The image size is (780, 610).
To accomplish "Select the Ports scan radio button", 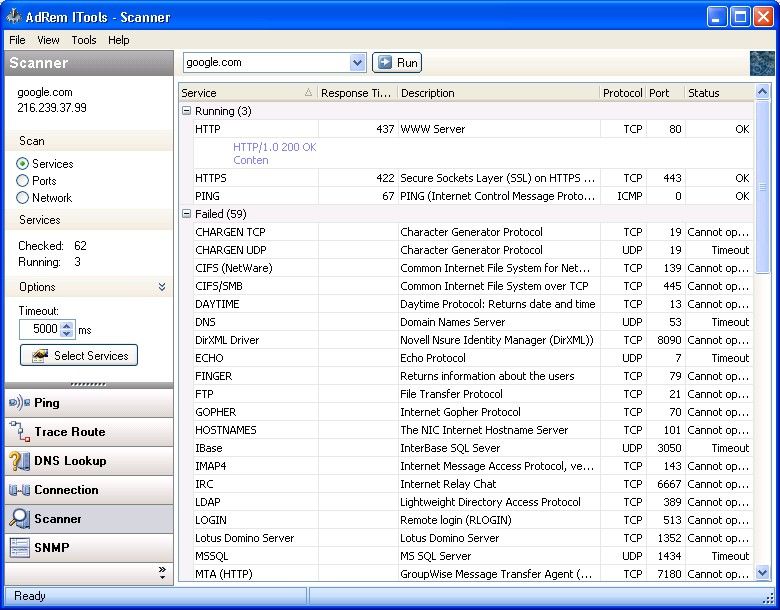I will click(x=23, y=181).
